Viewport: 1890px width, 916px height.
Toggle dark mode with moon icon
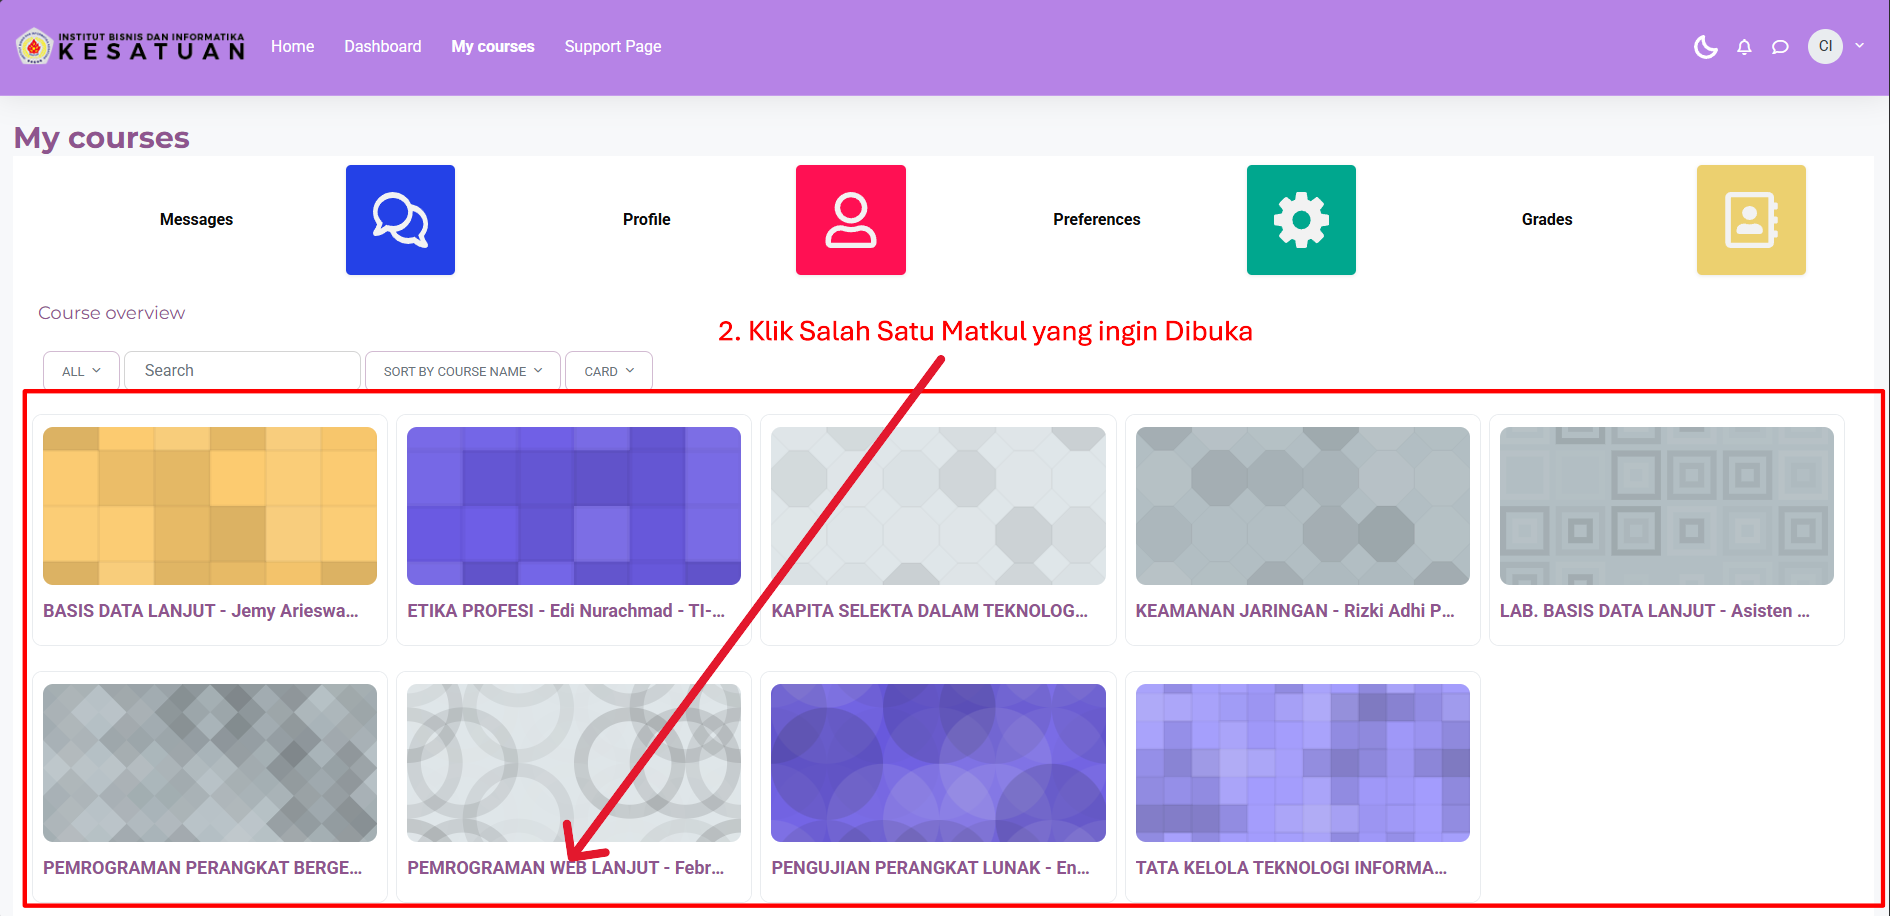pyautogui.click(x=1706, y=47)
